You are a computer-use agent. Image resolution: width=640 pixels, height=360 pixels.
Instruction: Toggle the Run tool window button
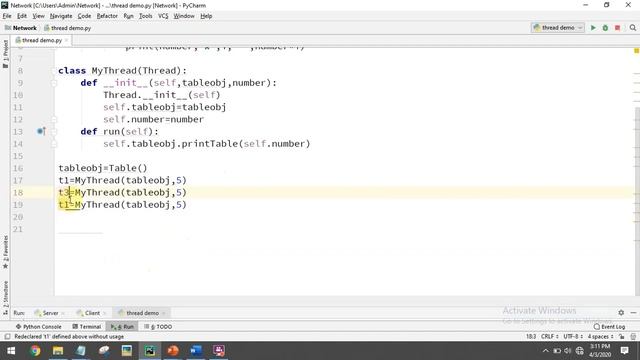122,327
